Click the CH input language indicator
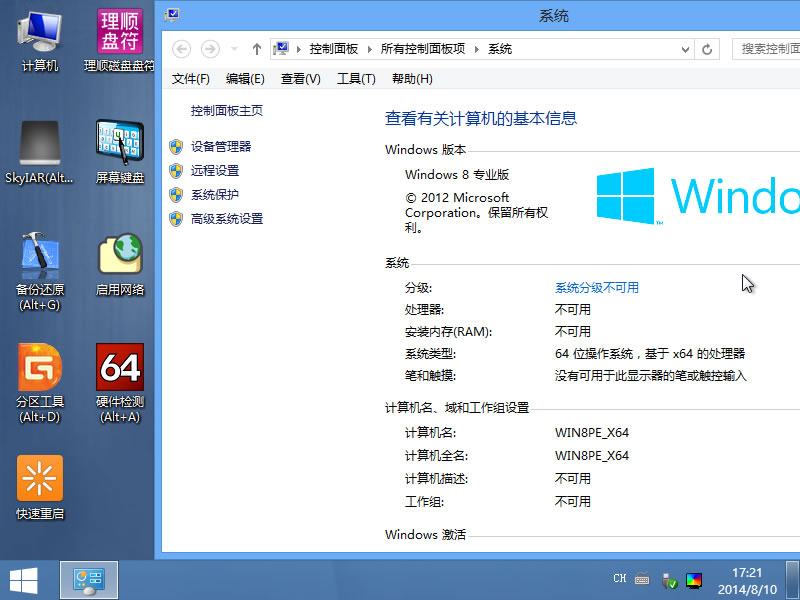 pyautogui.click(x=619, y=579)
